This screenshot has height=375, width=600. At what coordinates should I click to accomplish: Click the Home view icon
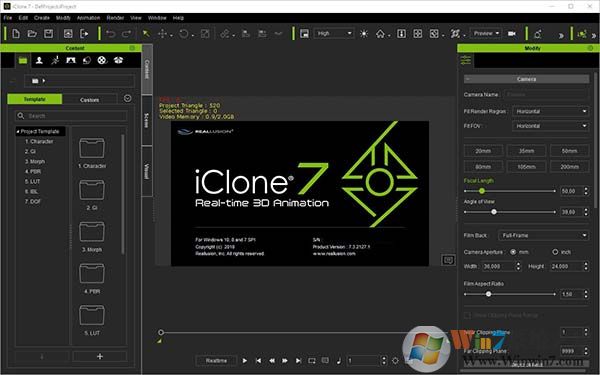tap(380, 34)
